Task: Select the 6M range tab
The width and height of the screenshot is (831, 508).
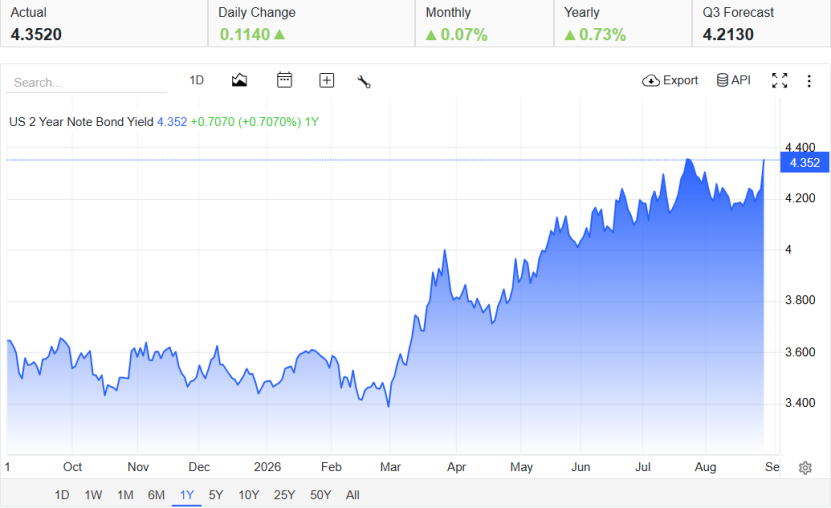Action: pos(156,495)
